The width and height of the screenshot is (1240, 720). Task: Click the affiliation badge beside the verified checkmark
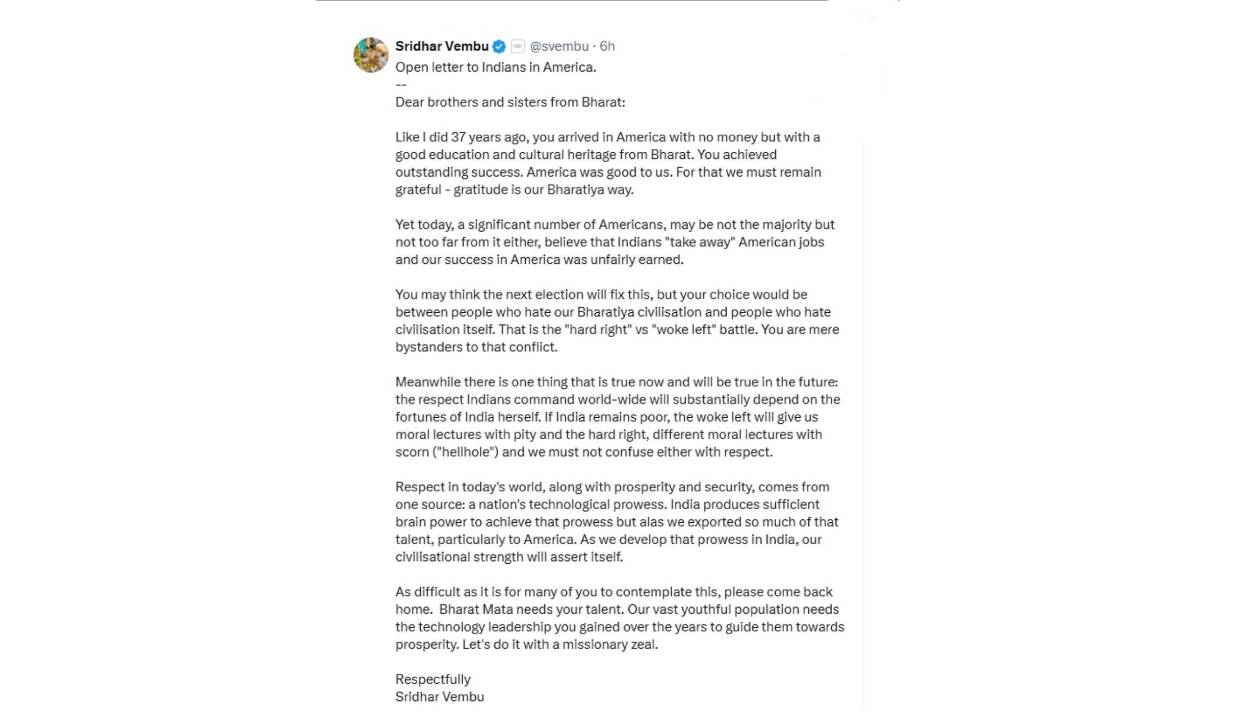tap(517, 46)
